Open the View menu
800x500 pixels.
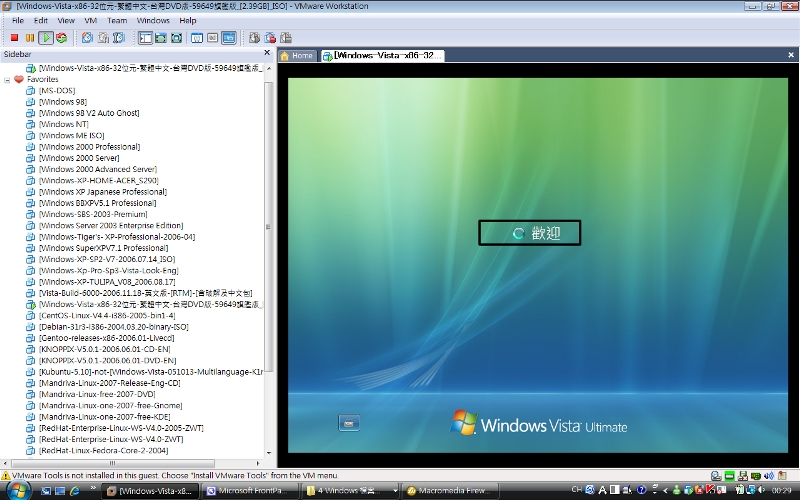click(x=66, y=20)
